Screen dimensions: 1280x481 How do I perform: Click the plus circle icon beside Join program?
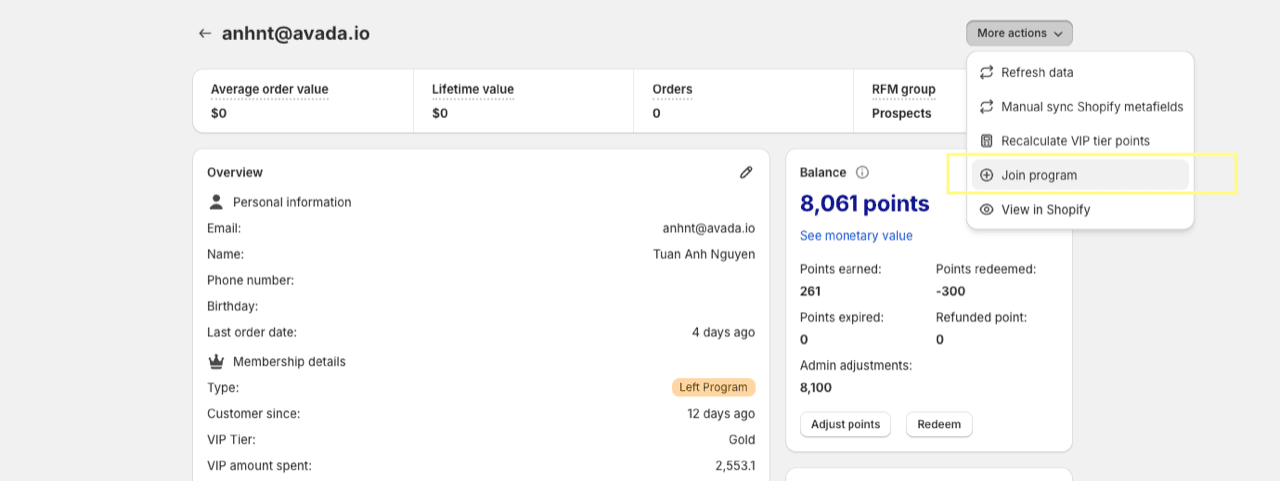click(987, 175)
